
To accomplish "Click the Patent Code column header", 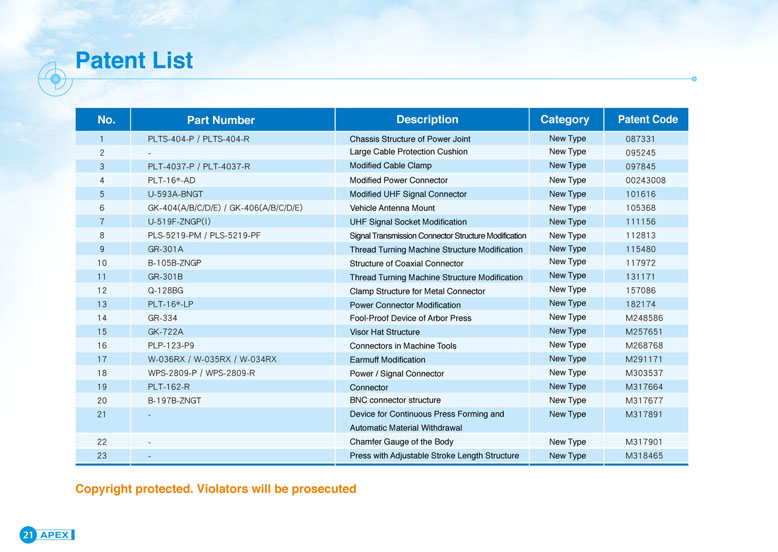I will [647, 120].
